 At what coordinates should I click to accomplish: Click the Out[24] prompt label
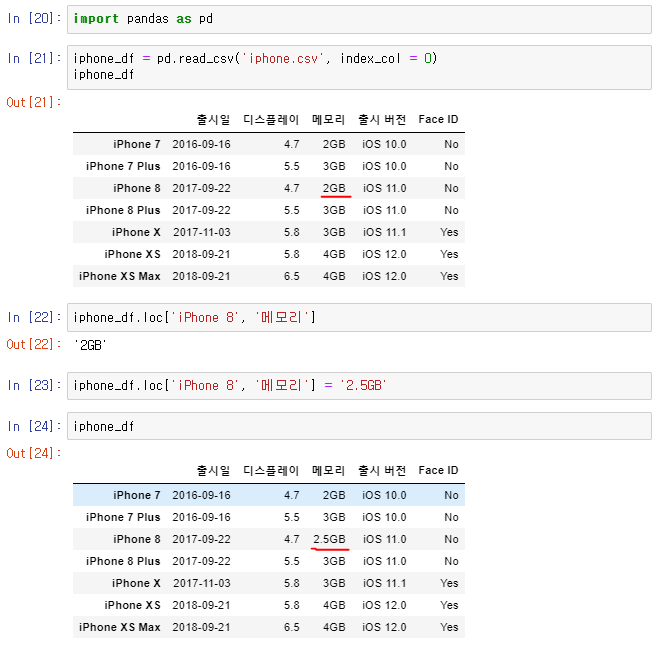[34, 453]
